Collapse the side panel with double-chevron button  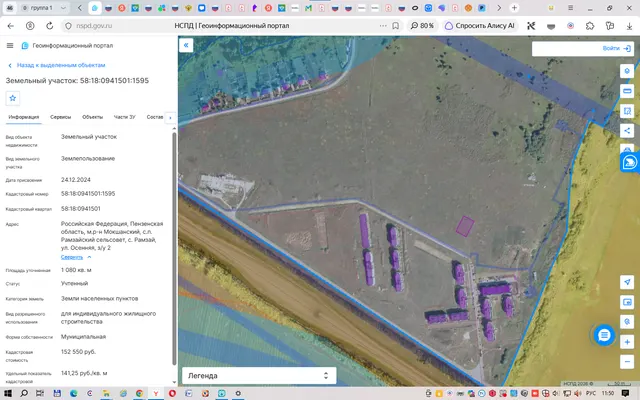(186, 45)
